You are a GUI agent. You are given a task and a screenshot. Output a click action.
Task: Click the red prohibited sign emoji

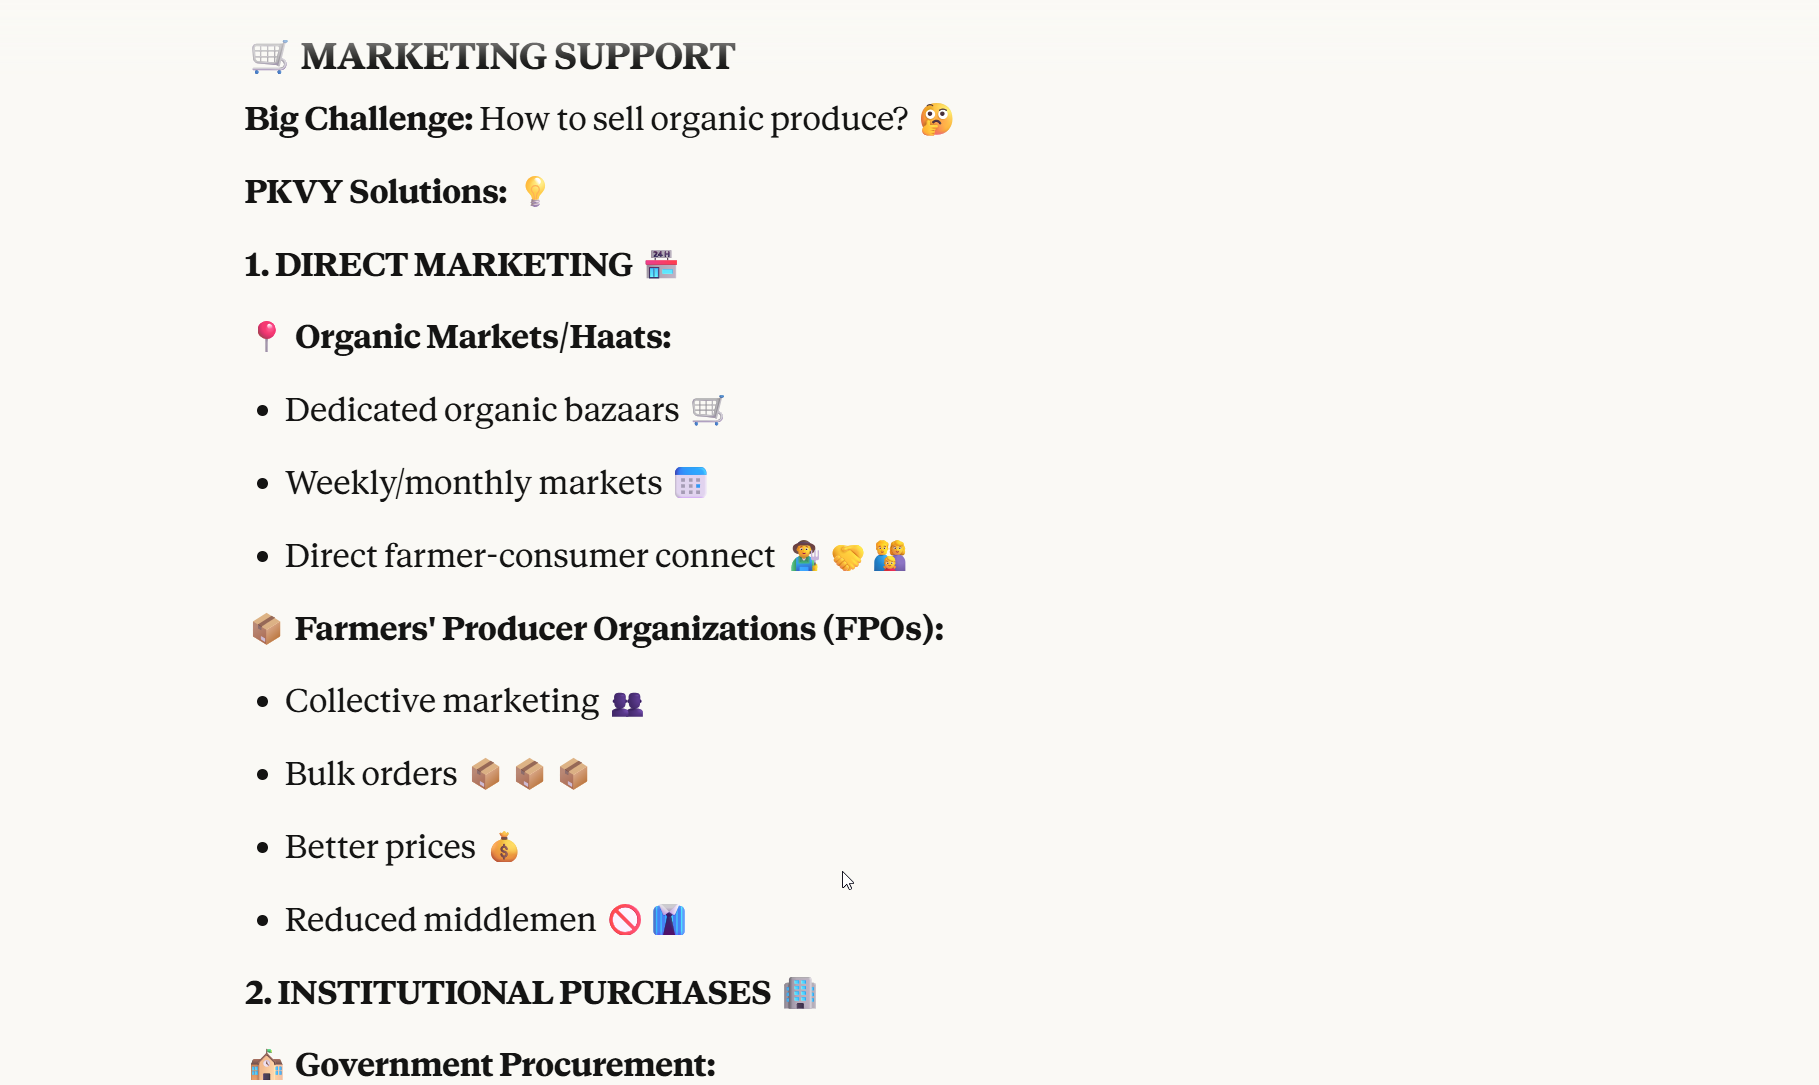[x=625, y=920]
